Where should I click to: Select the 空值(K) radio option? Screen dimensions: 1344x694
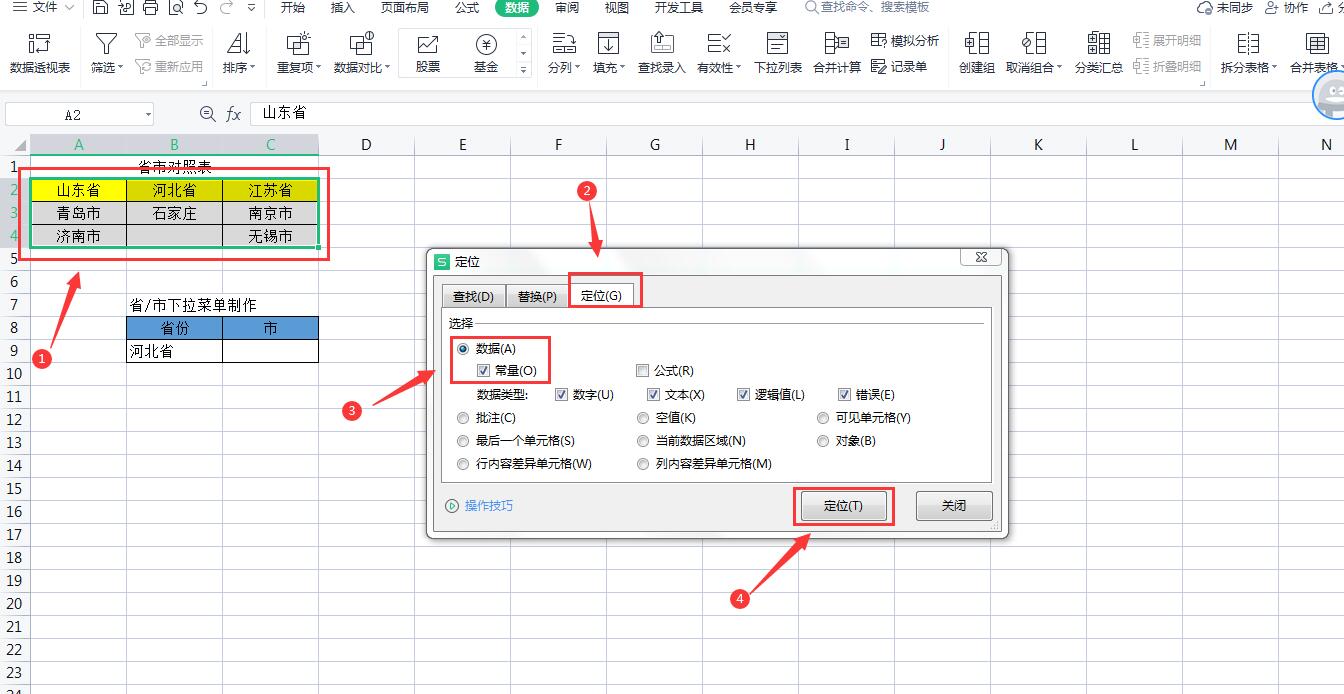(x=643, y=418)
